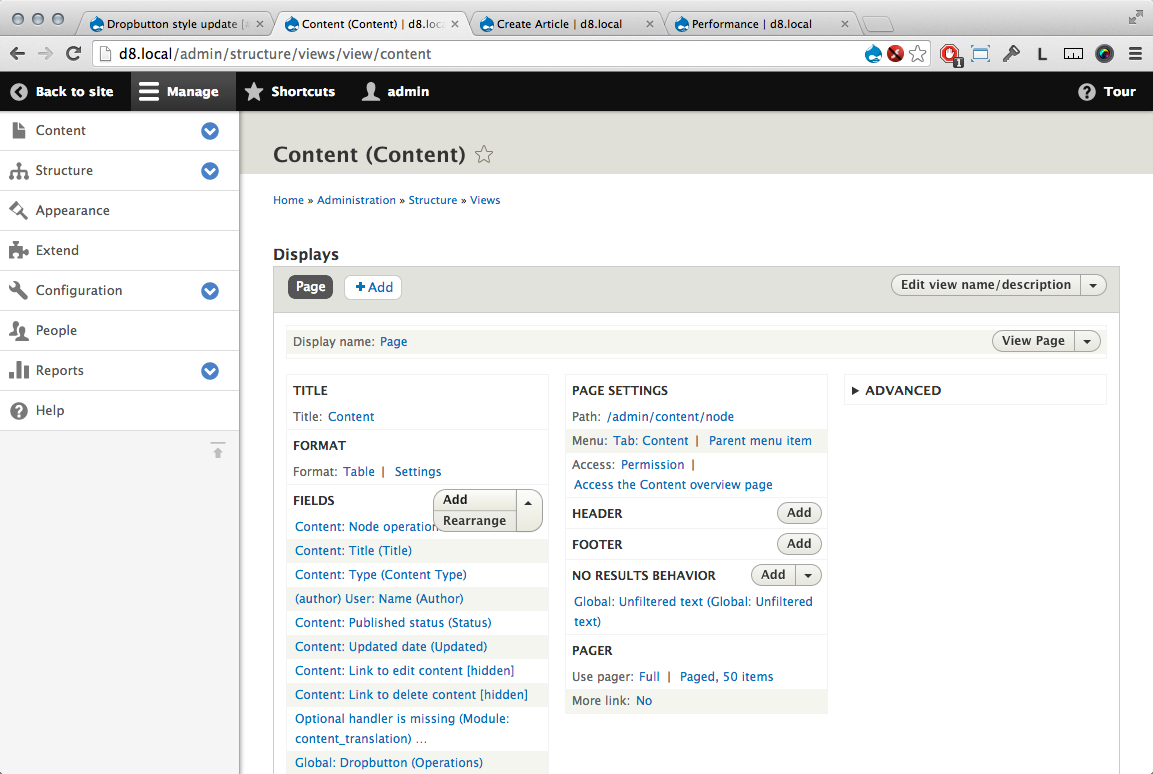
Task: Expand the Configuration submenu chevron
Action: (x=210, y=291)
